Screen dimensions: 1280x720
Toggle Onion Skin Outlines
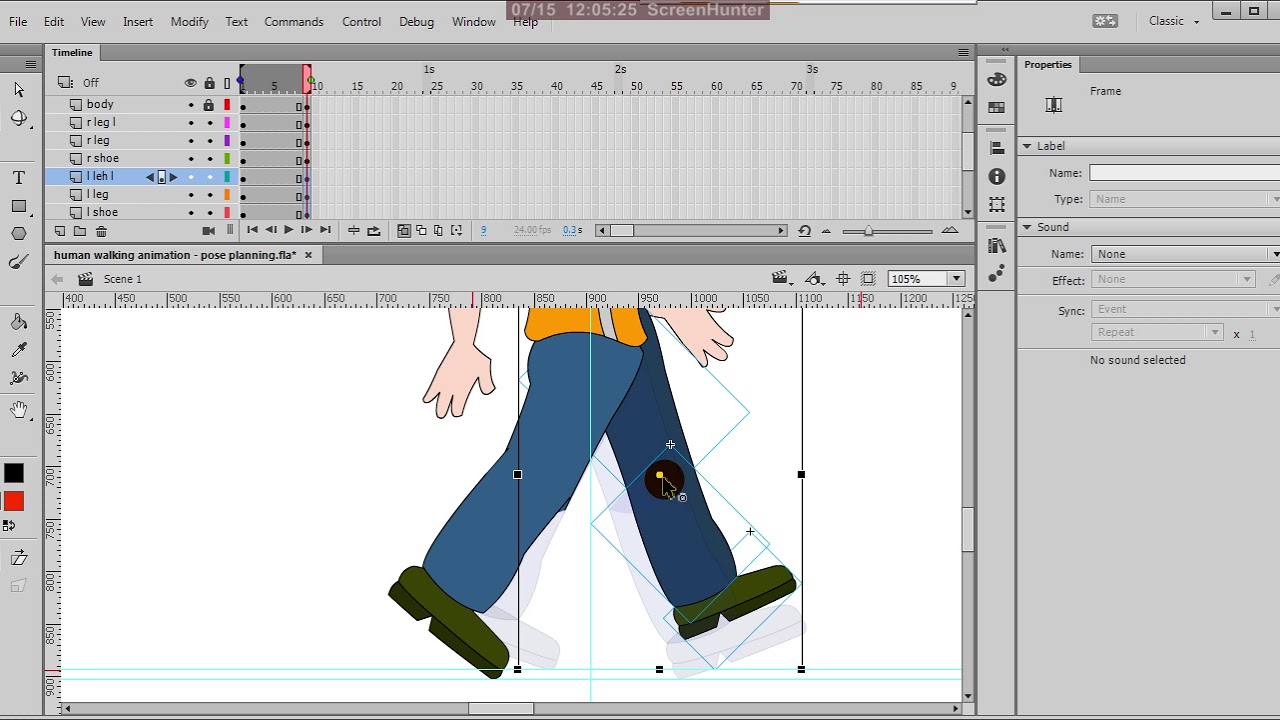click(x=421, y=231)
